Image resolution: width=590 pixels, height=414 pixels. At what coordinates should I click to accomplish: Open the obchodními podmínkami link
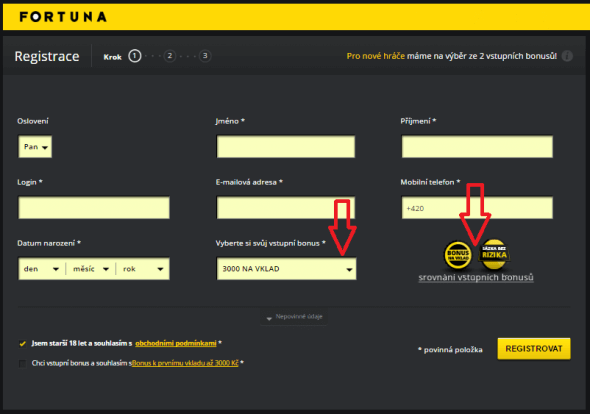point(176,343)
